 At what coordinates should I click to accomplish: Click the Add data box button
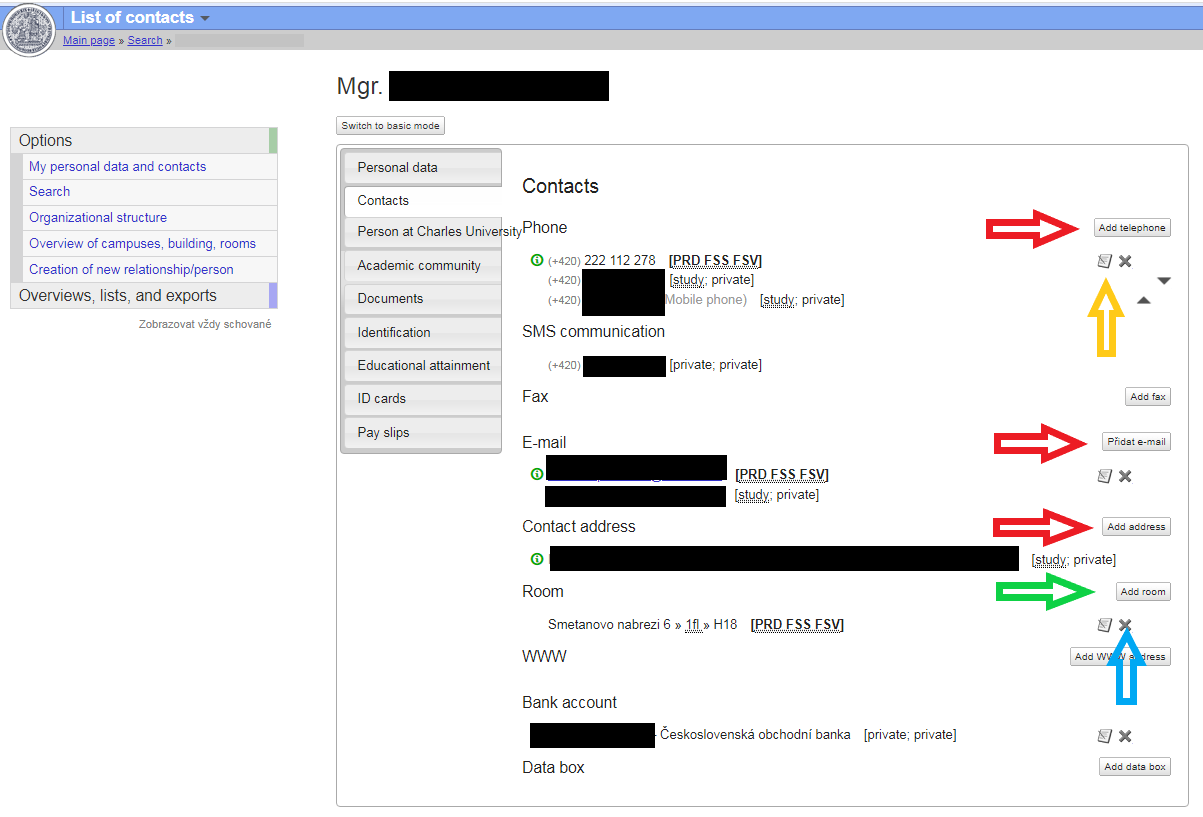point(1135,767)
